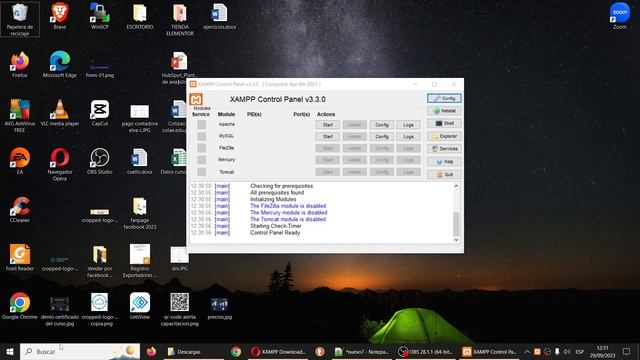Toggle the MySQL service checkbox

pyautogui.click(x=202, y=136)
